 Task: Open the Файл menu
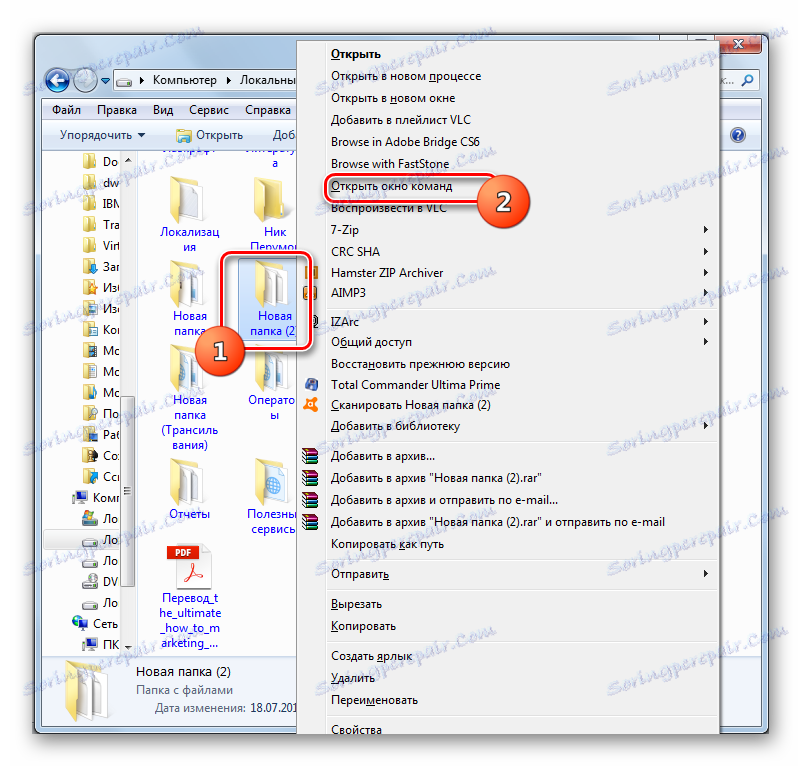click(66, 110)
